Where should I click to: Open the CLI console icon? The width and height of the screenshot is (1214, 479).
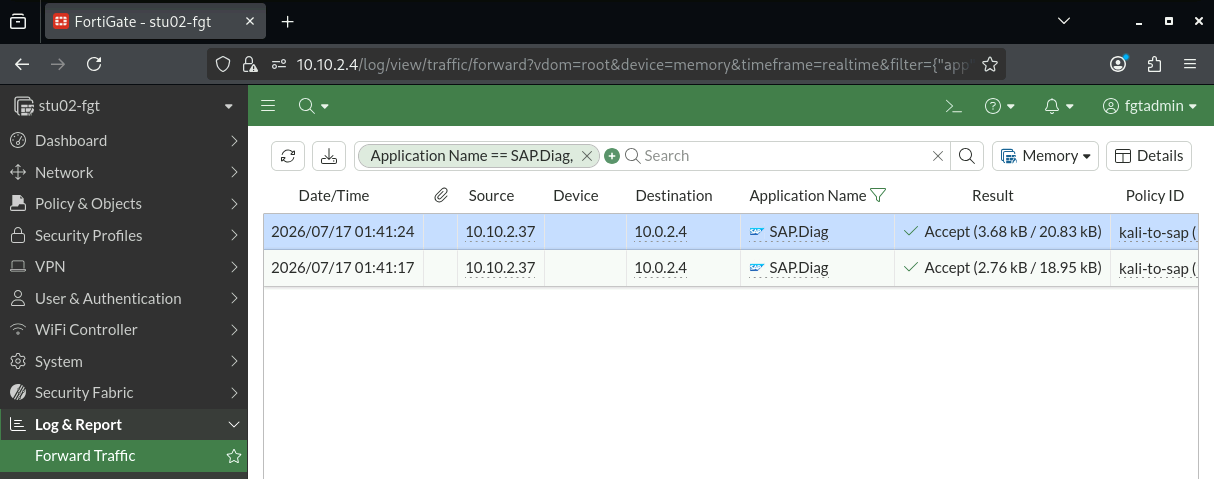954,106
